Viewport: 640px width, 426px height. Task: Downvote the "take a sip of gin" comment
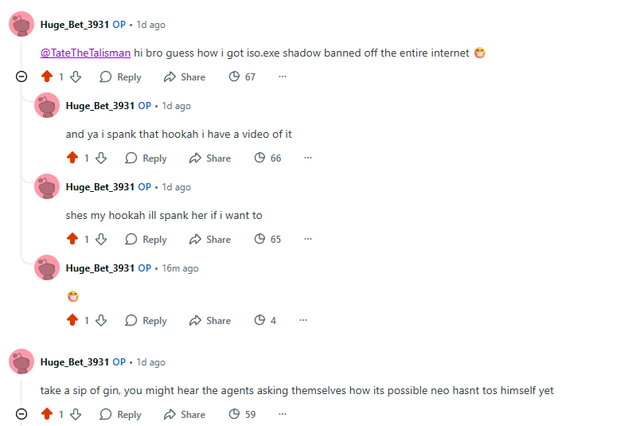point(75,414)
